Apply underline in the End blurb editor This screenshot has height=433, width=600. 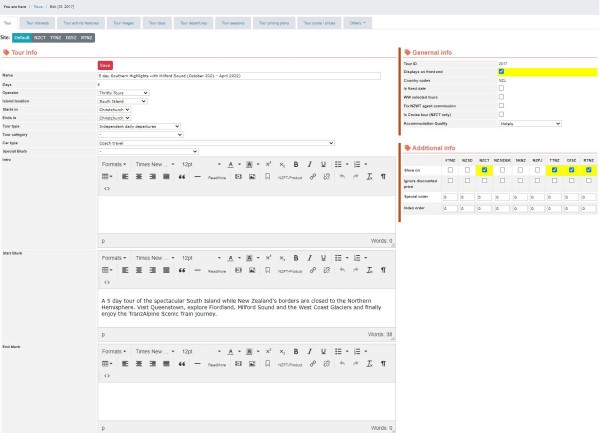click(323, 352)
